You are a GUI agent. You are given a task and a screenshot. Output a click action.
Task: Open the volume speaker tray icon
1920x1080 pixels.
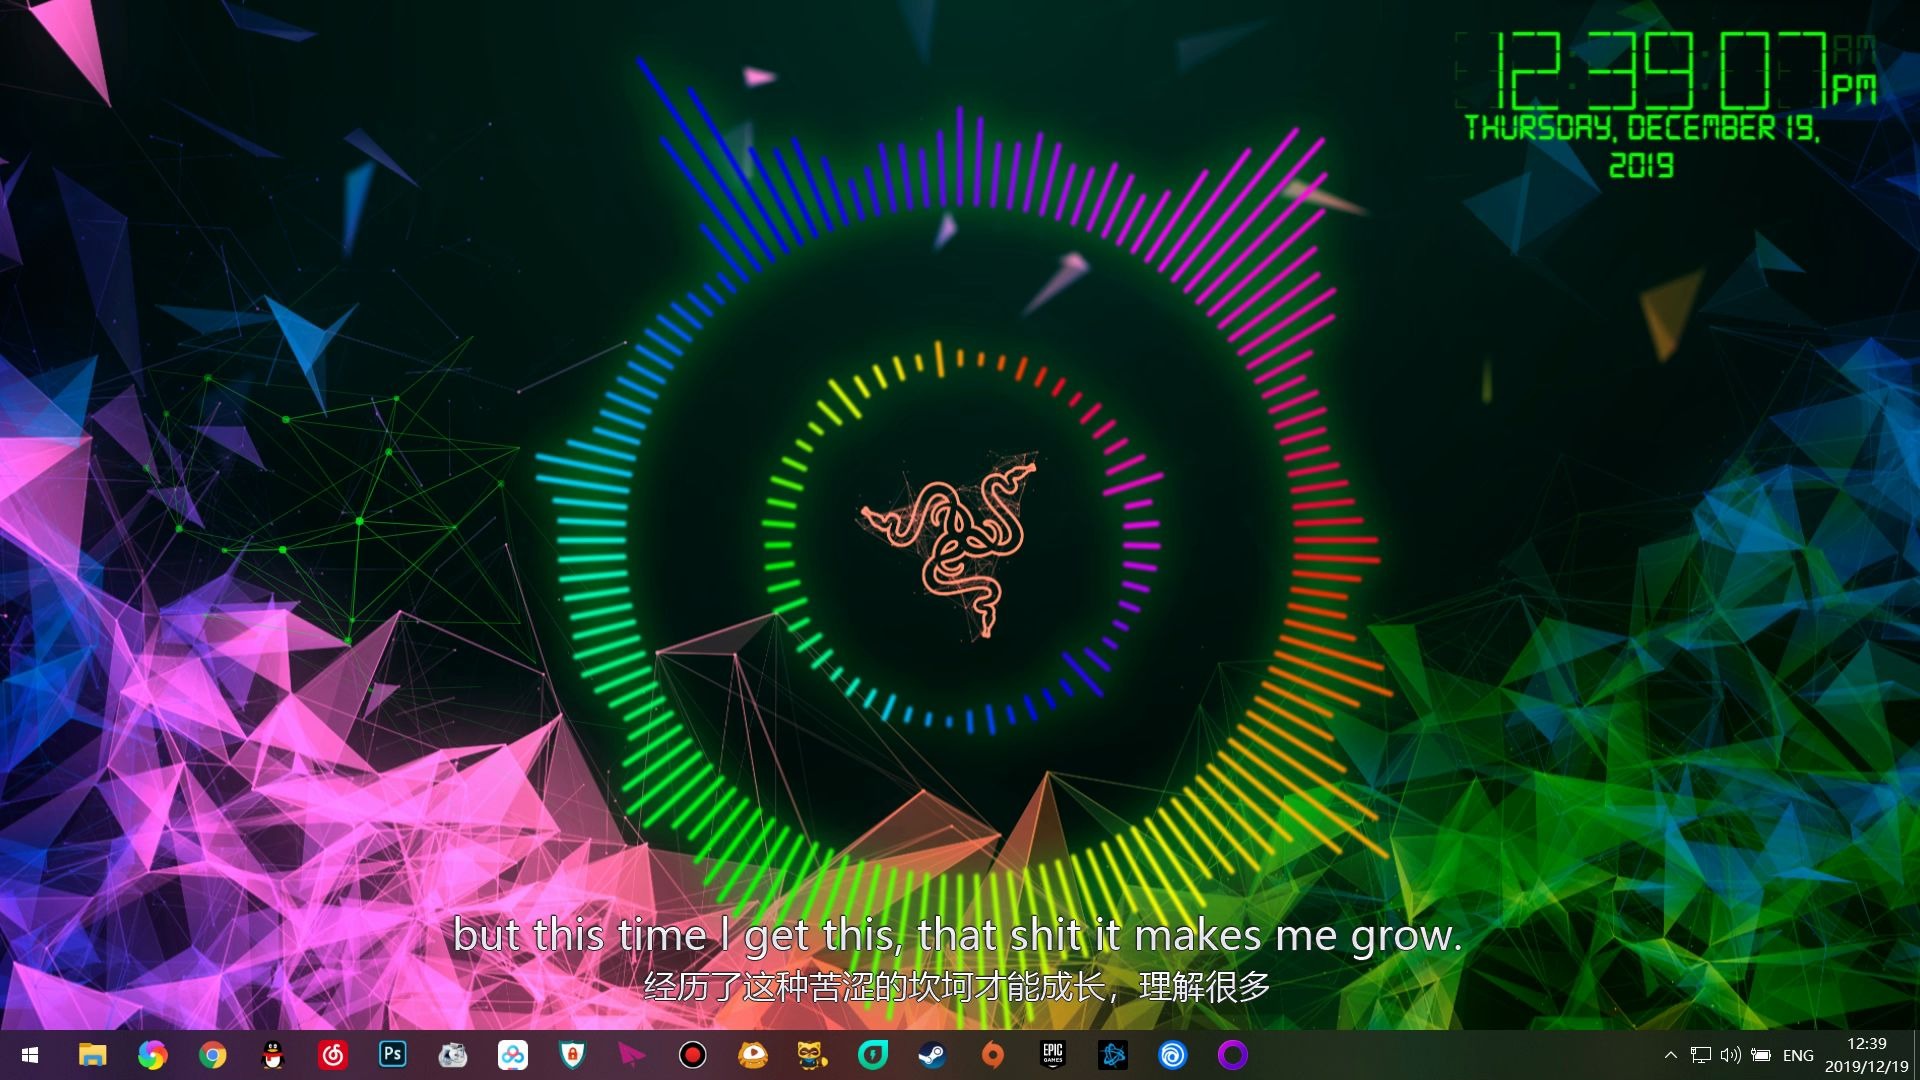point(1730,1055)
